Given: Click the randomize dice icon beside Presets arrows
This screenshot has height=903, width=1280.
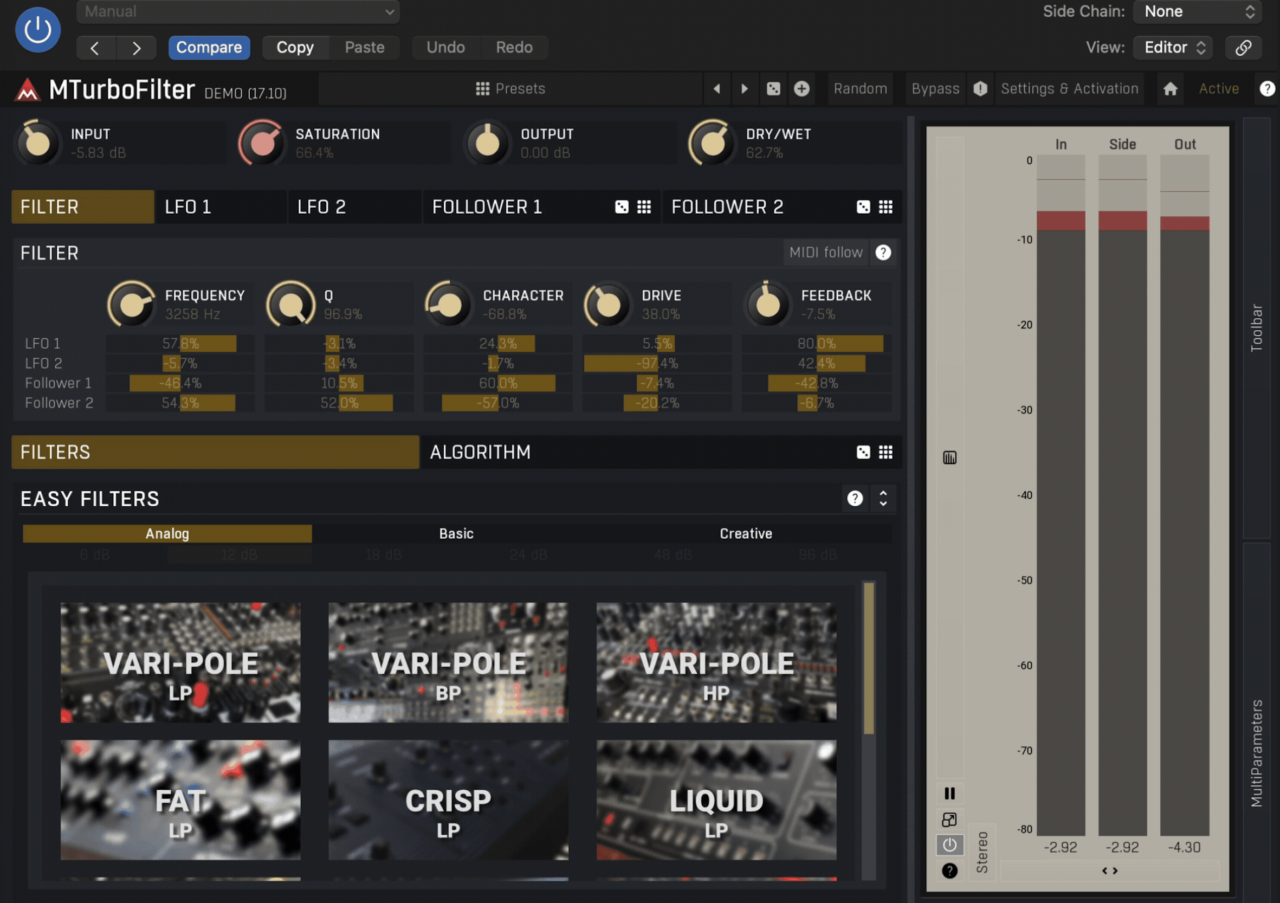Looking at the screenshot, I should coord(773,89).
